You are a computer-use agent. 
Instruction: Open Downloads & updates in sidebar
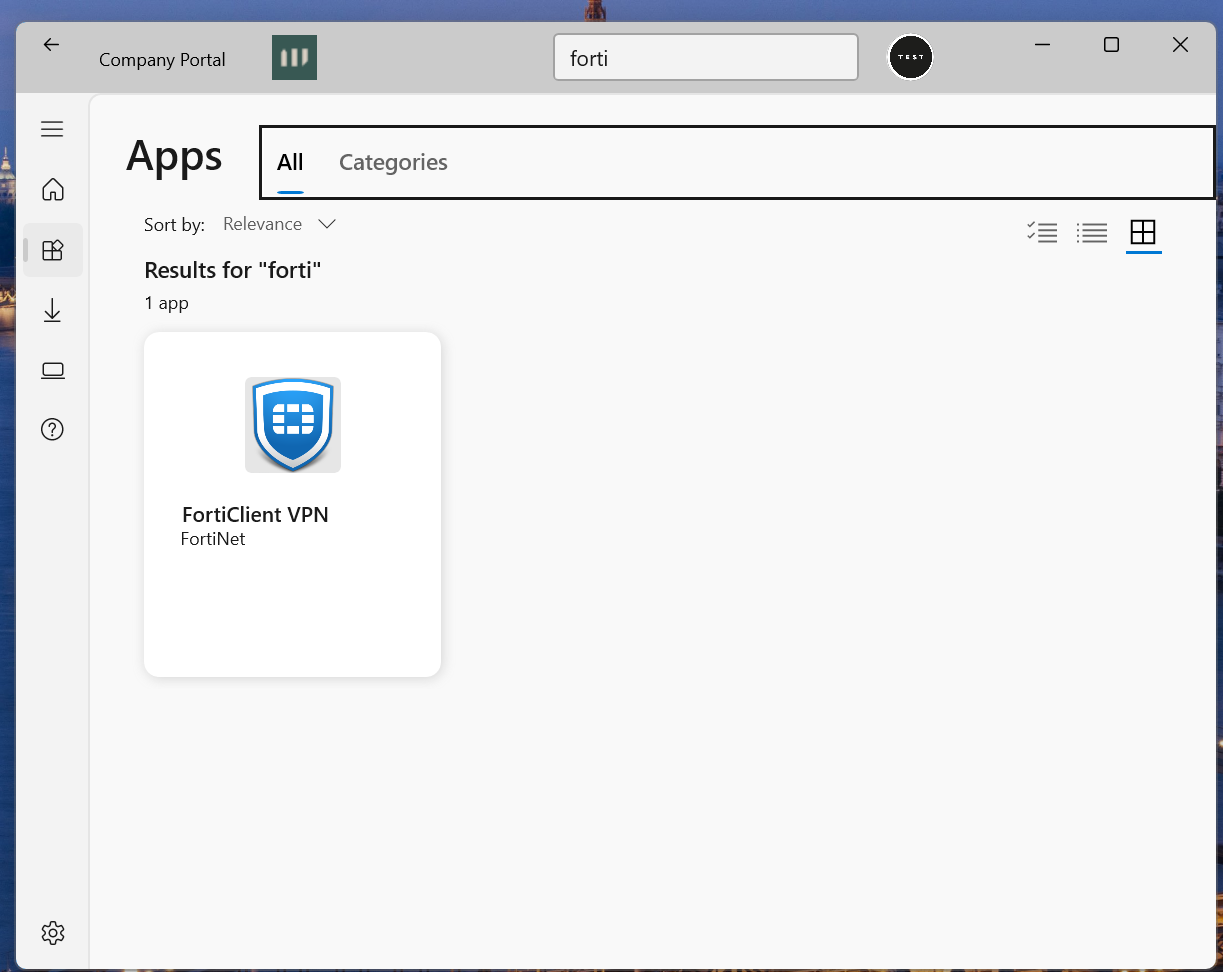click(x=53, y=311)
